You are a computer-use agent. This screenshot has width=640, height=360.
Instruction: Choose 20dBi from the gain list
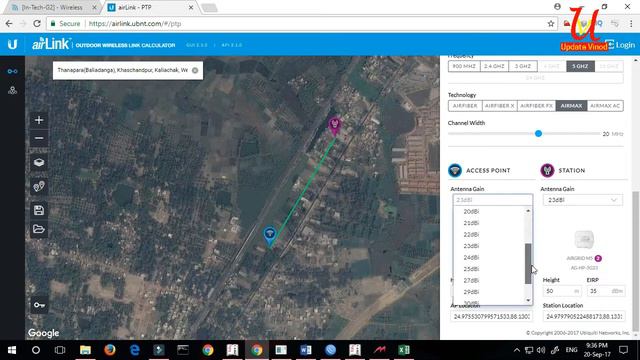pyautogui.click(x=471, y=211)
